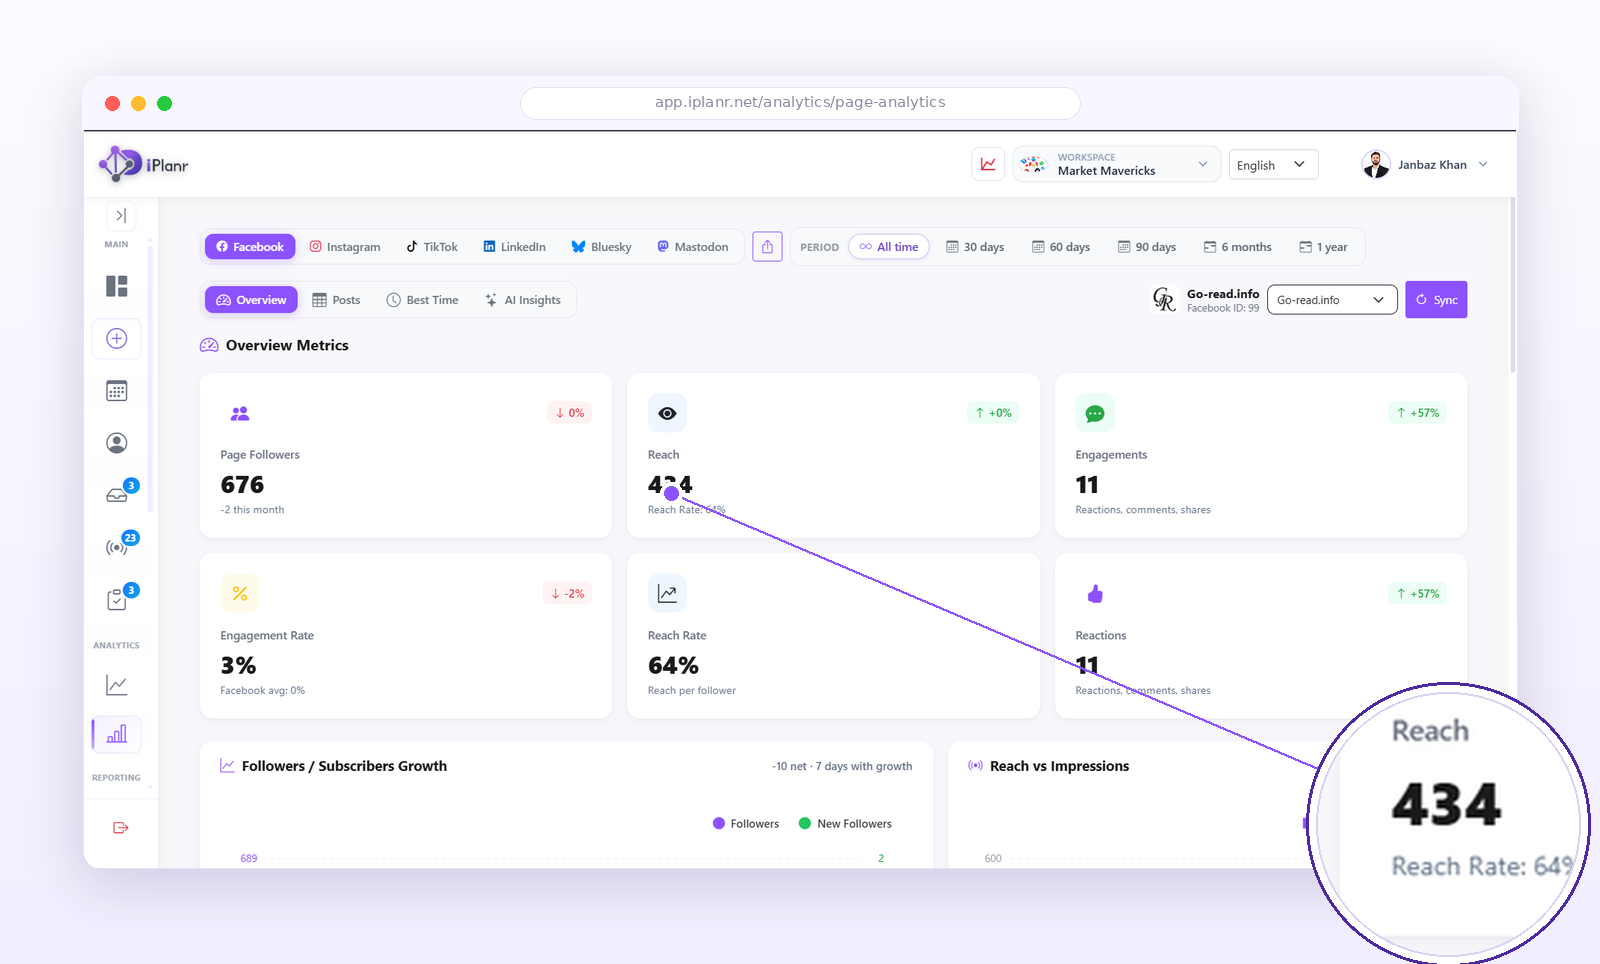The width and height of the screenshot is (1600, 964).
Task: Select the Facebook platform tab
Action: 250,247
